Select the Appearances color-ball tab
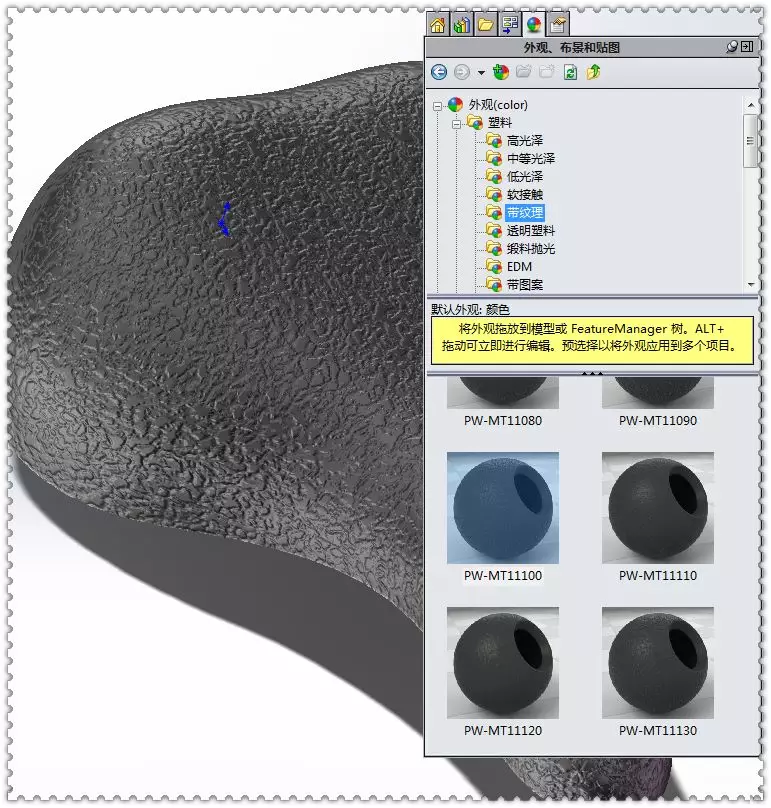 (534, 24)
